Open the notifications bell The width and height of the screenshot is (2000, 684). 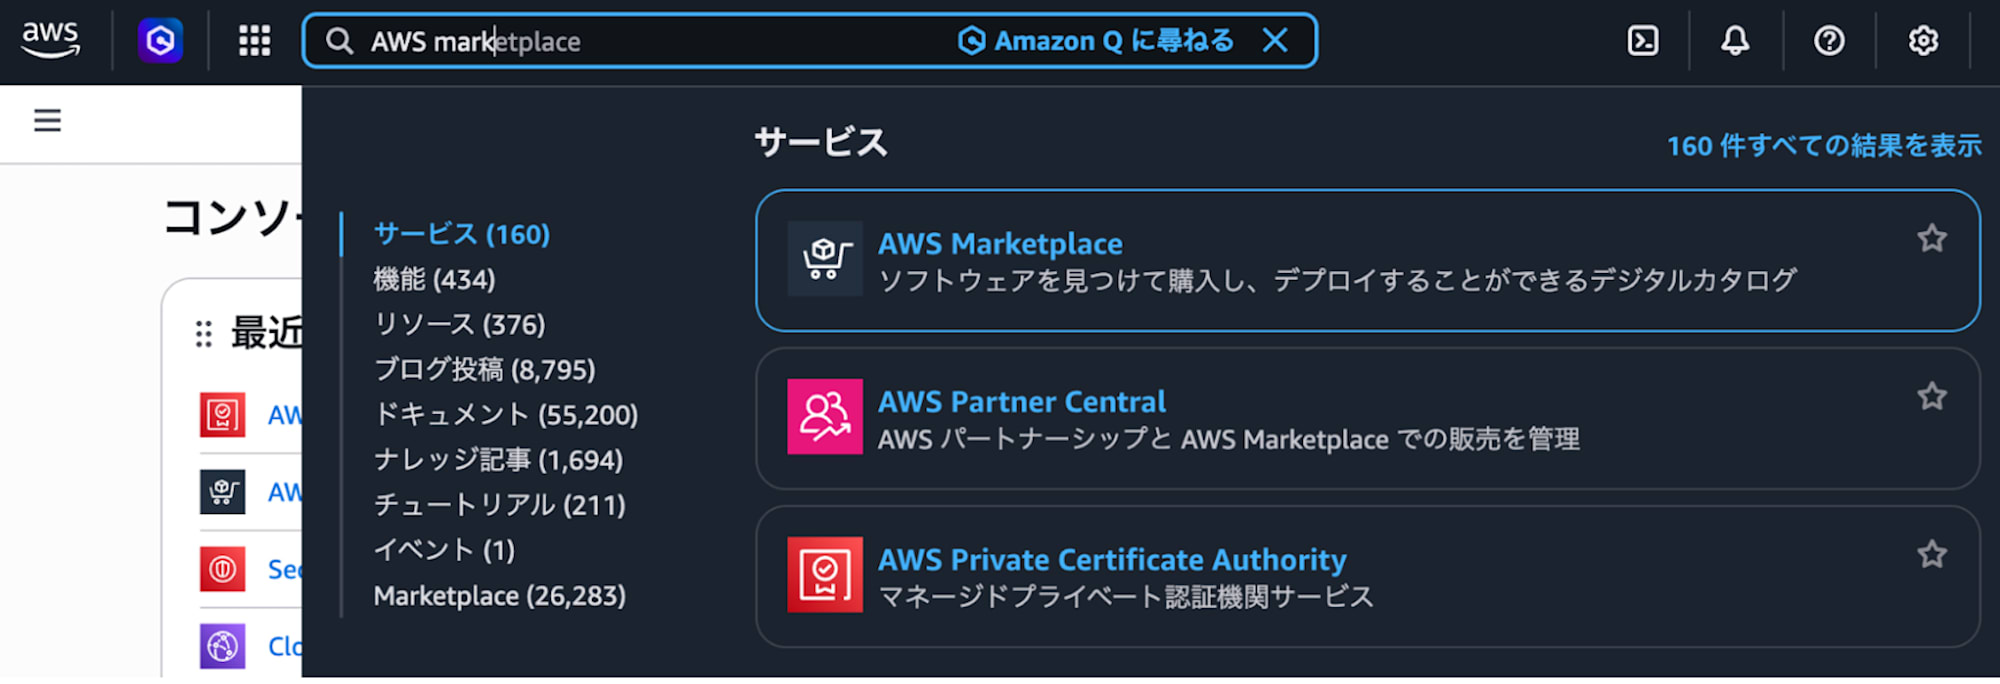[x=1735, y=41]
